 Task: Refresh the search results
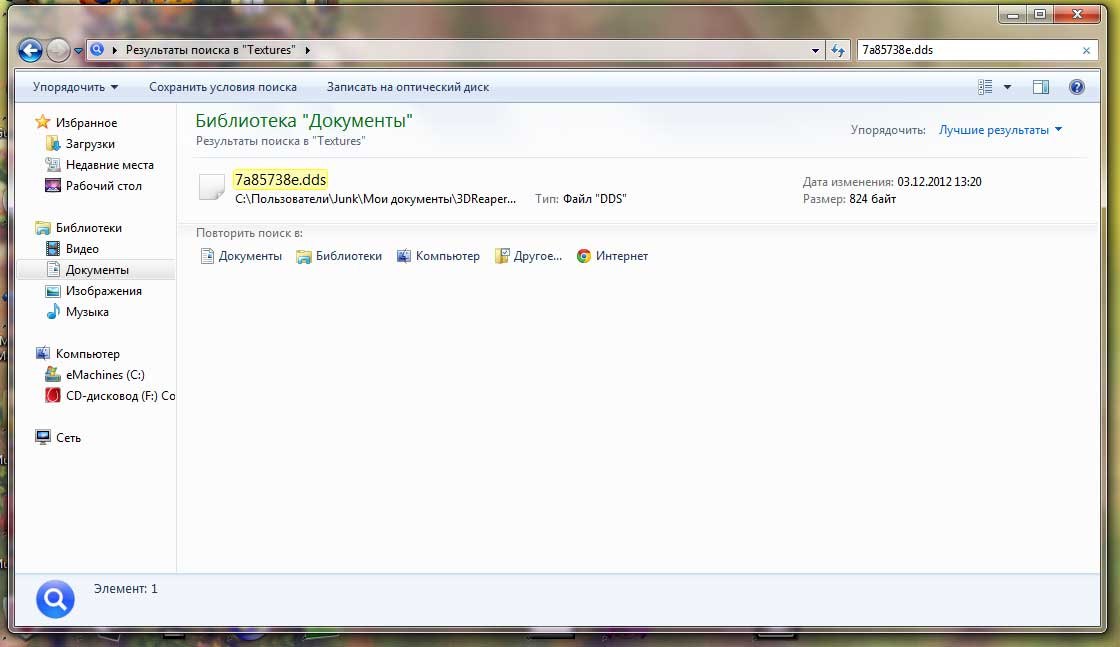point(838,51)
